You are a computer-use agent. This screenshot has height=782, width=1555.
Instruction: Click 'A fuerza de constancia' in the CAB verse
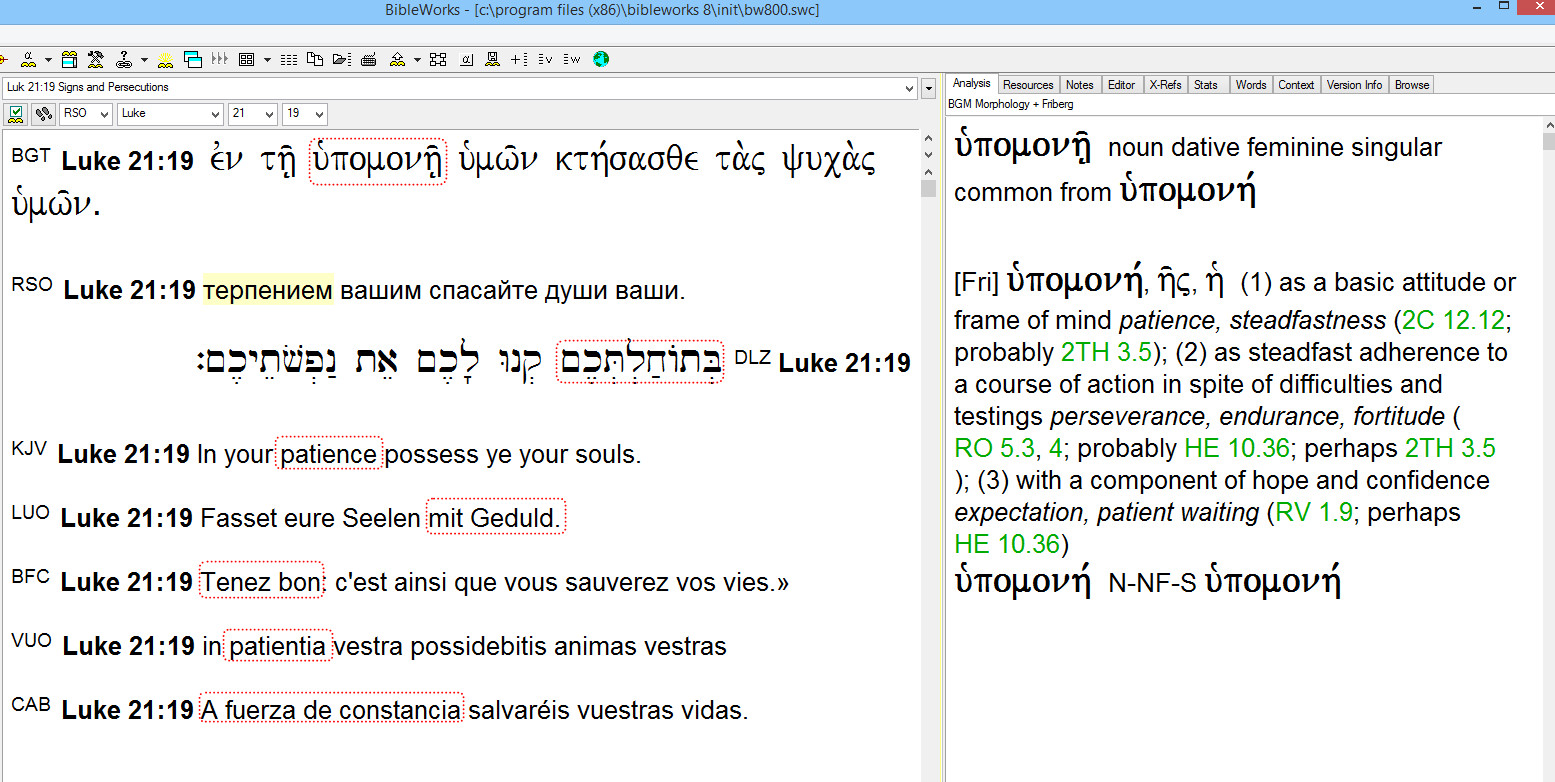click(x=332, y=709)
